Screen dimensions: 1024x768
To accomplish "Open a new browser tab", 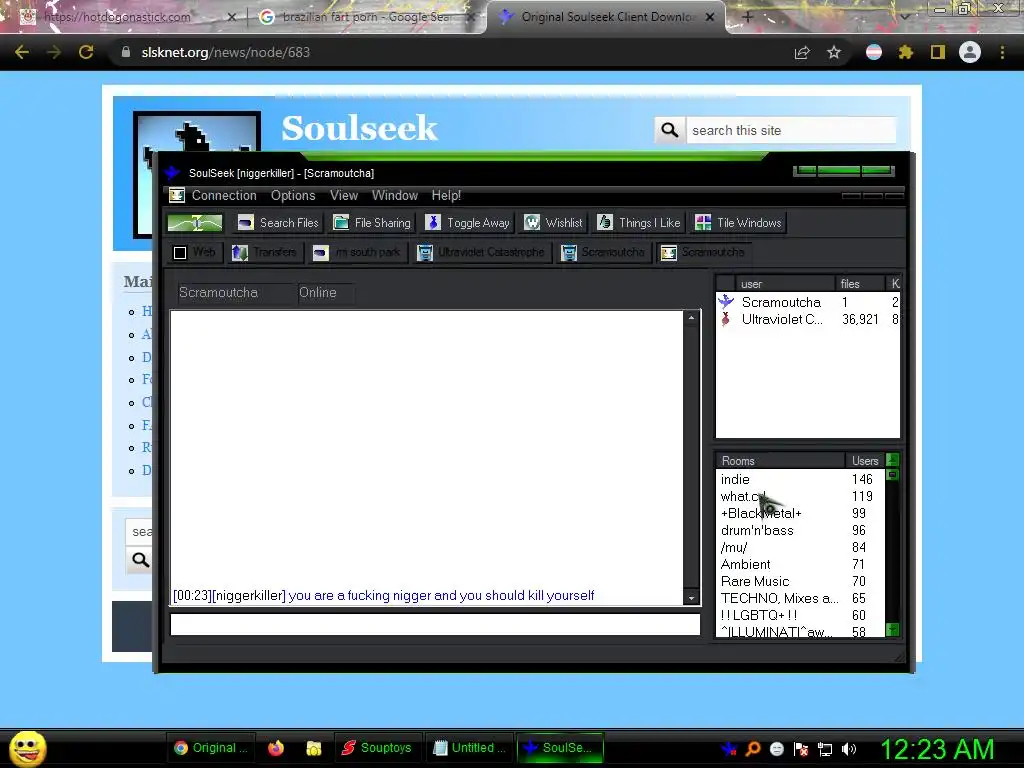I will (748, 17).
